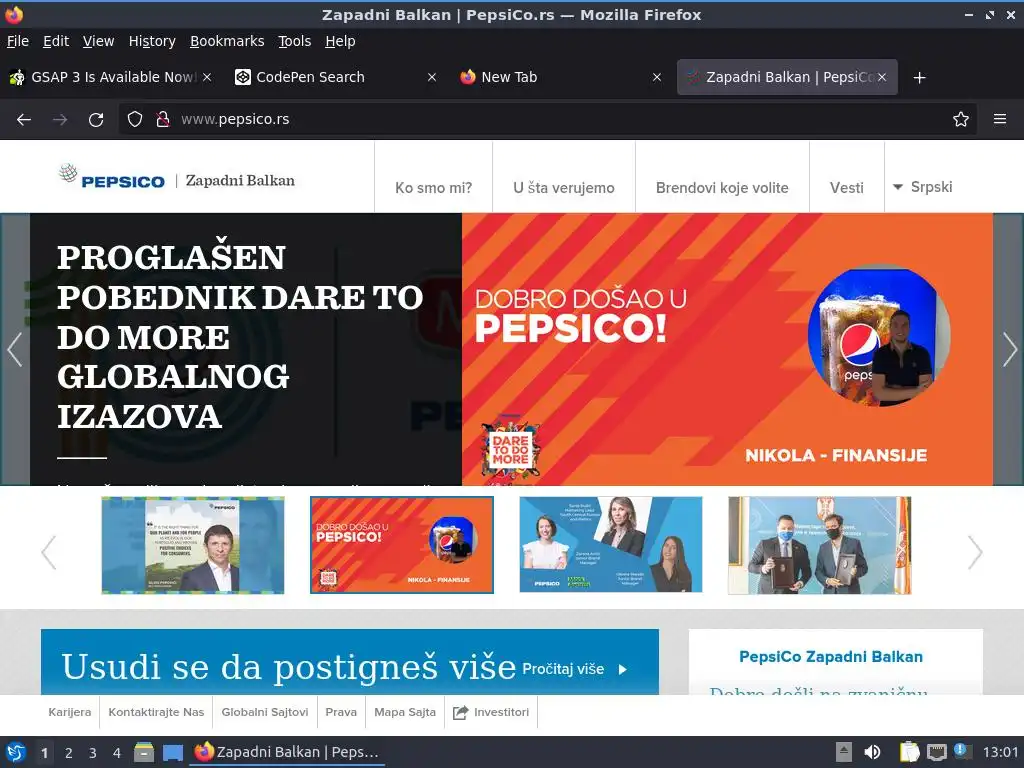Screen dimensions: 1024x768
Task: Switch to workspace 3 in taskbar
Action: (x=93, y=753)
